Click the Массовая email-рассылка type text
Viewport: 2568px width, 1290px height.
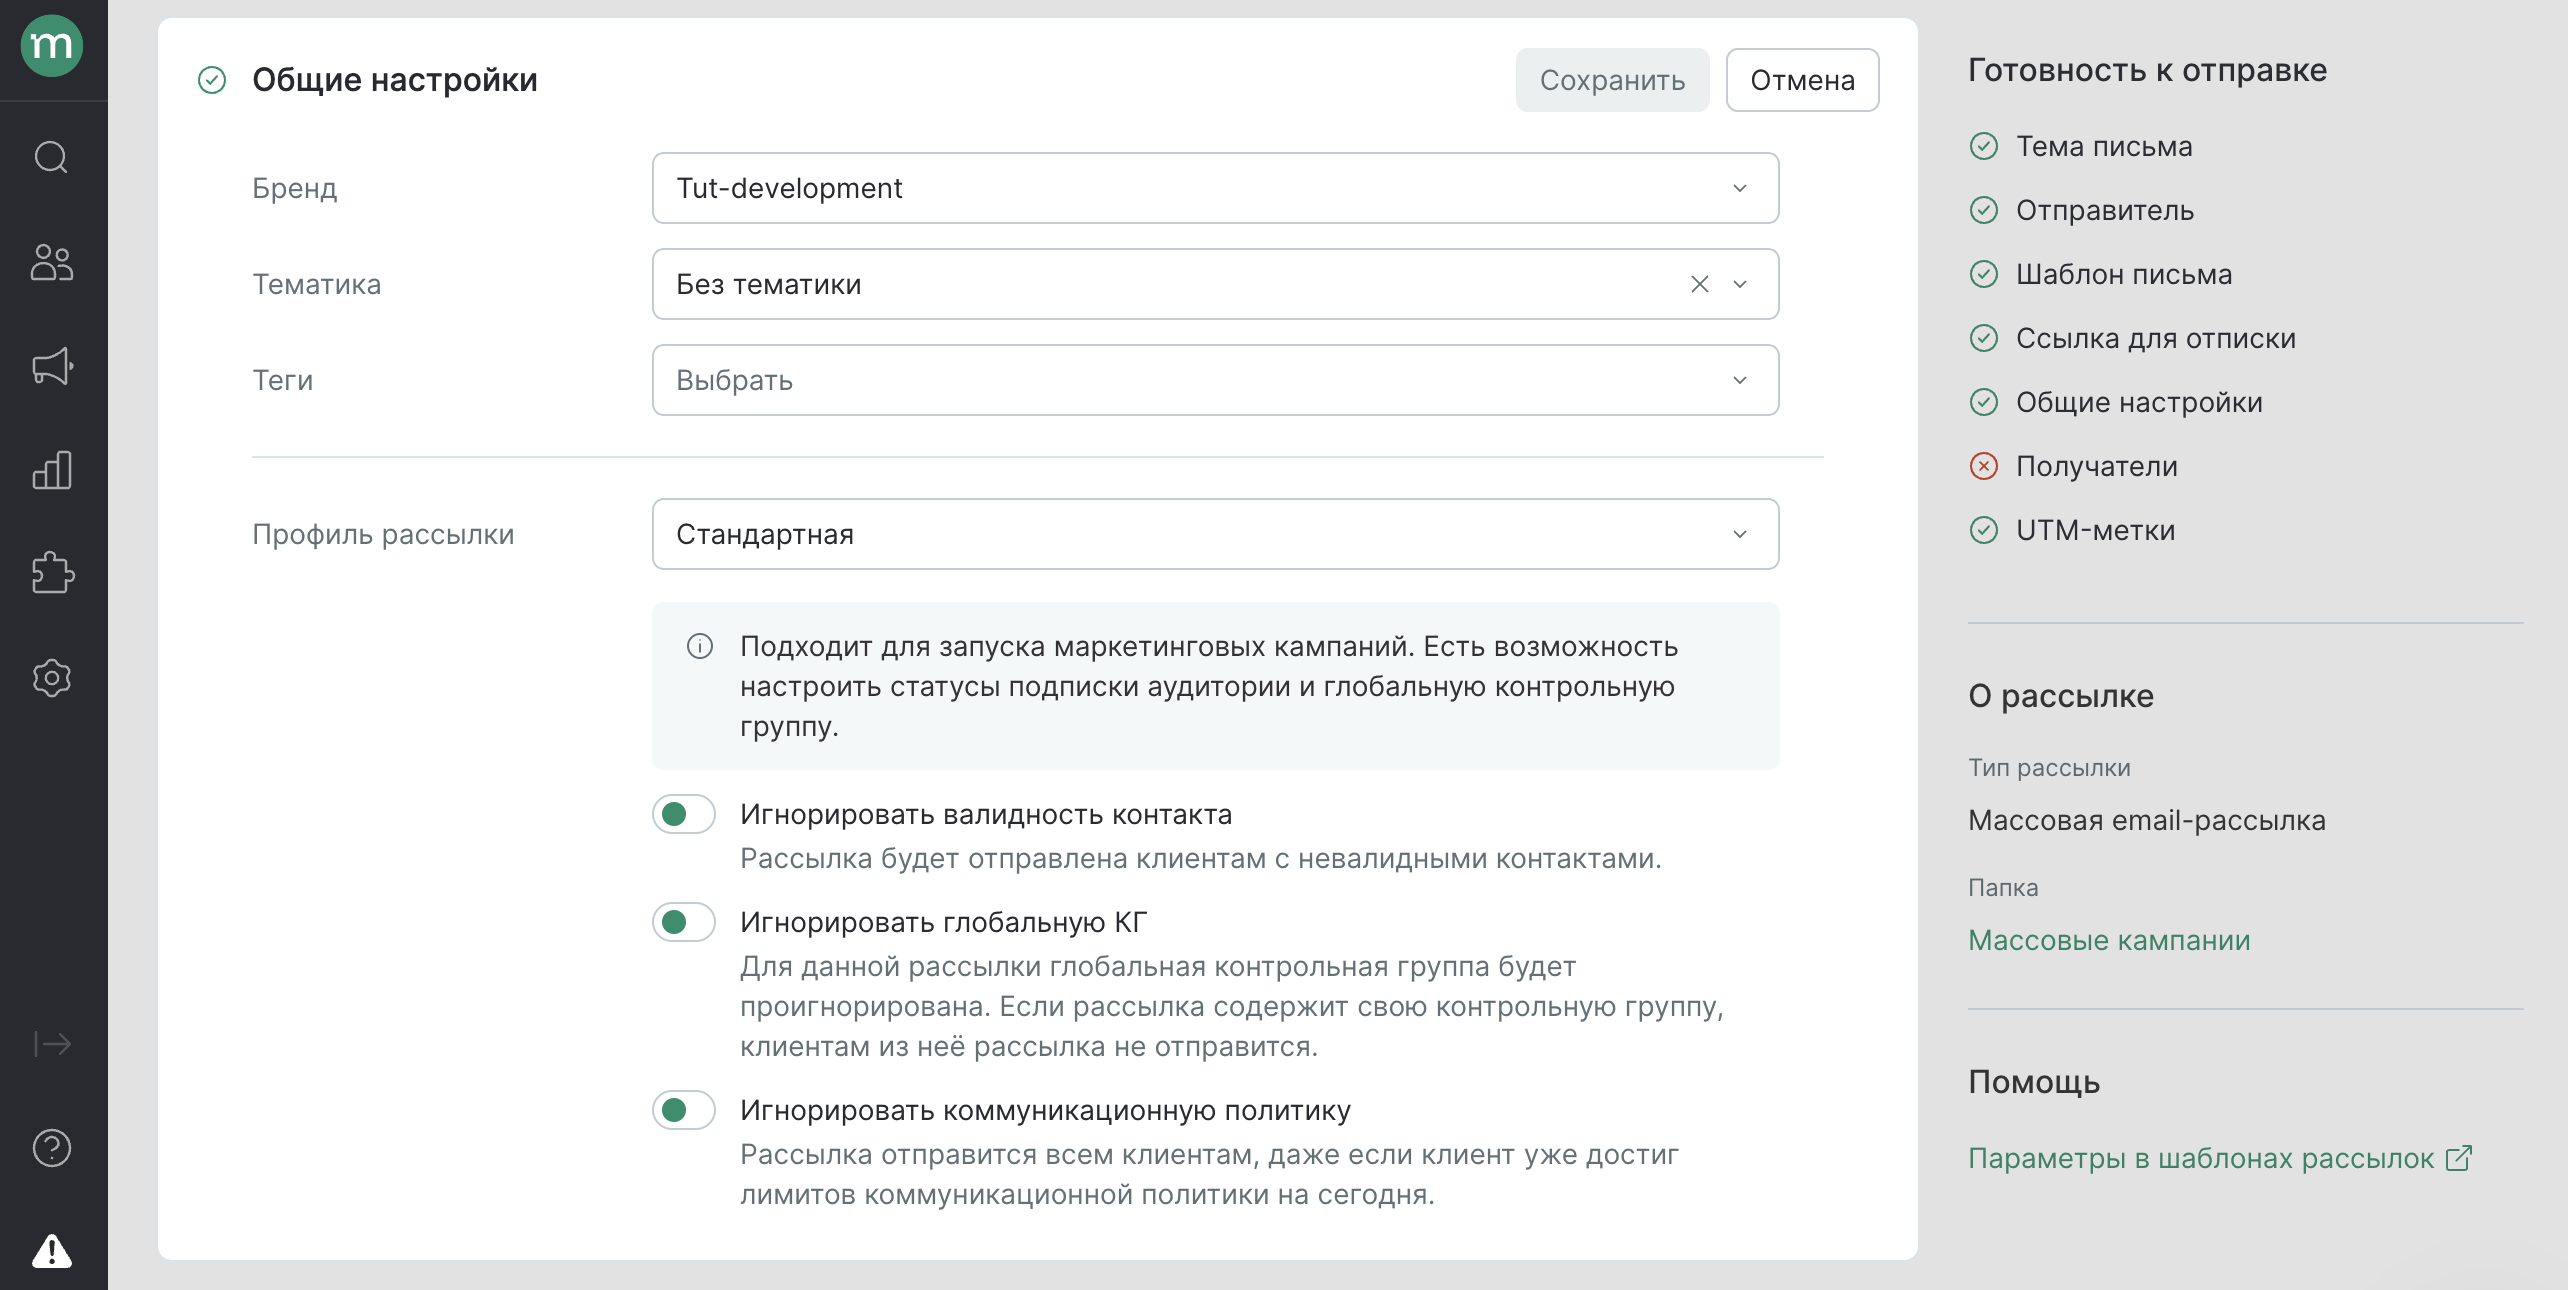click(2147, 820)
